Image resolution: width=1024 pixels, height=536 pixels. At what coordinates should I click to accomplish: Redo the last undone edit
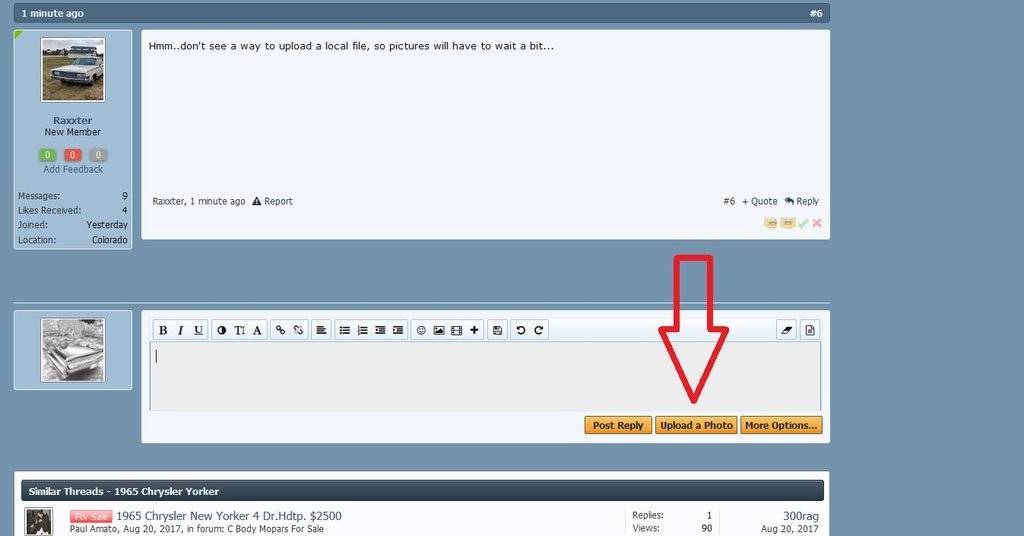539,330
